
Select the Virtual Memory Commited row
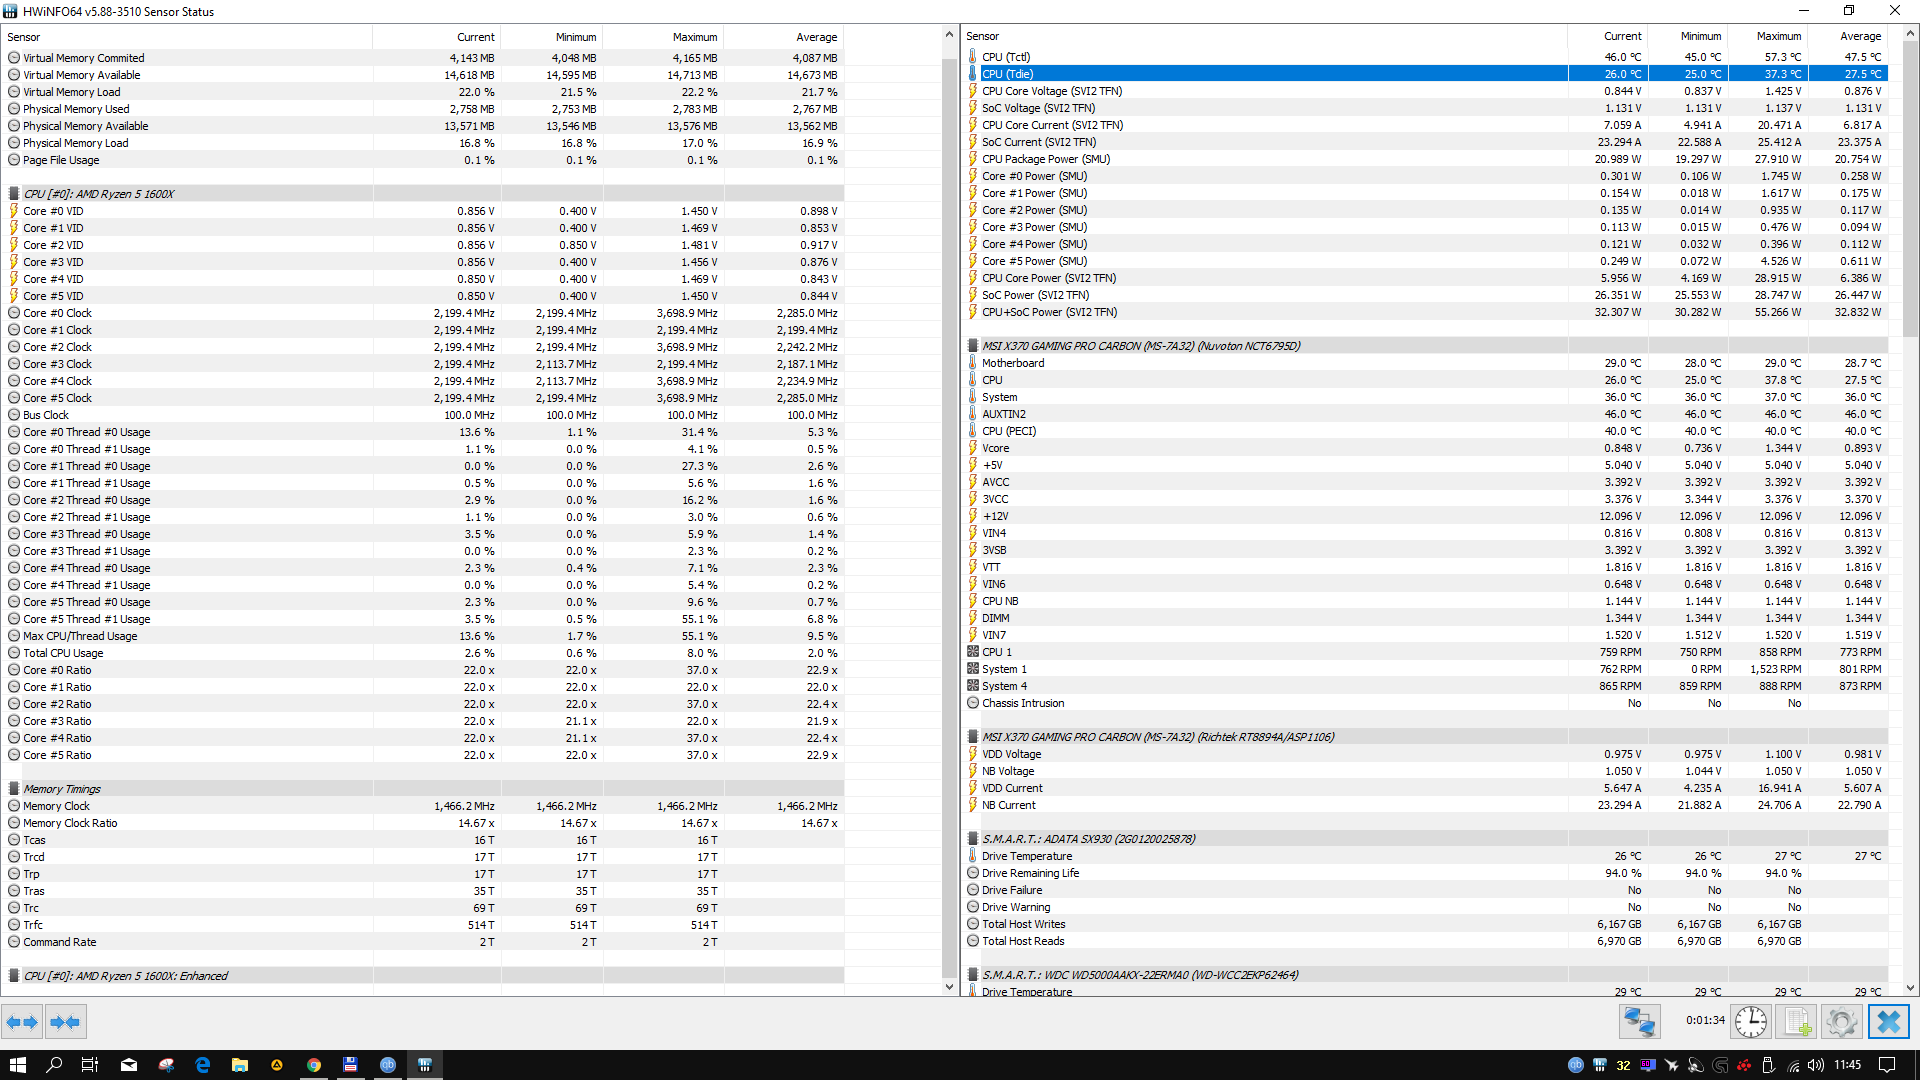tap(423, 58)
